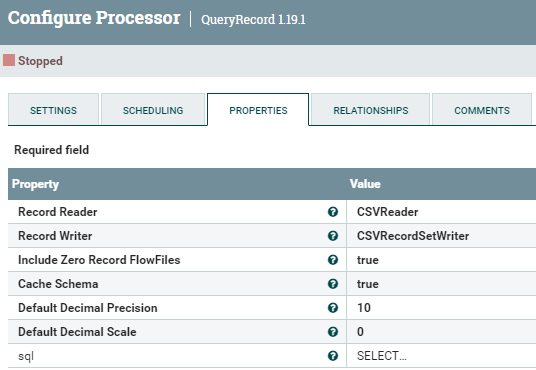Switch to the Scheduling tab

coord(153,109)
